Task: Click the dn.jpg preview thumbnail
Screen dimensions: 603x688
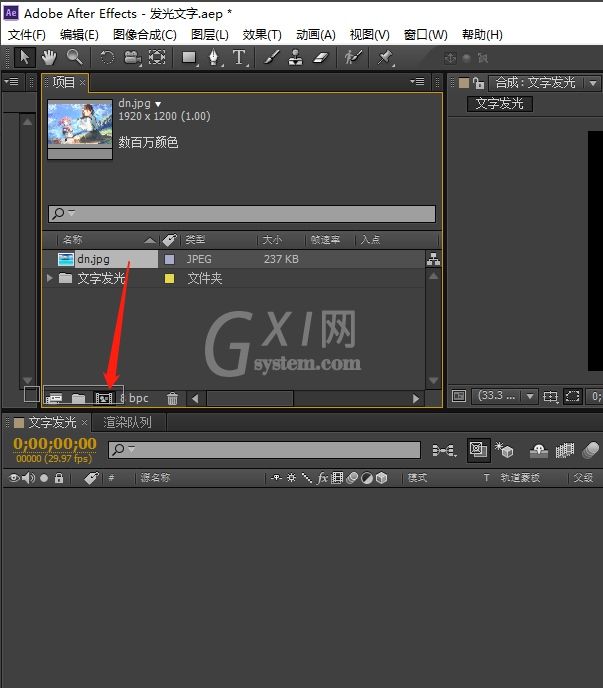Action: pos(80,129)
